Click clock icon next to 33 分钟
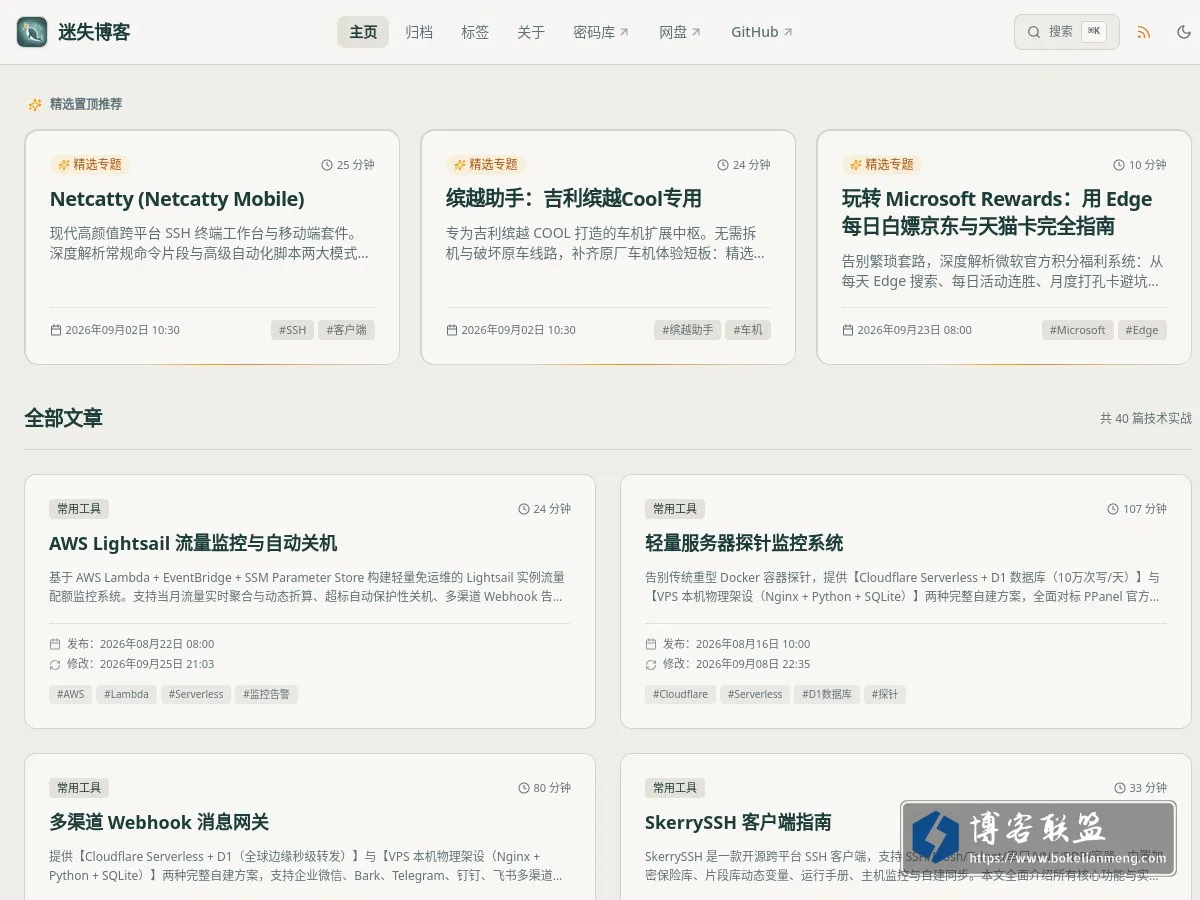Screen dimensions: 1200x900 point(1120,788)
